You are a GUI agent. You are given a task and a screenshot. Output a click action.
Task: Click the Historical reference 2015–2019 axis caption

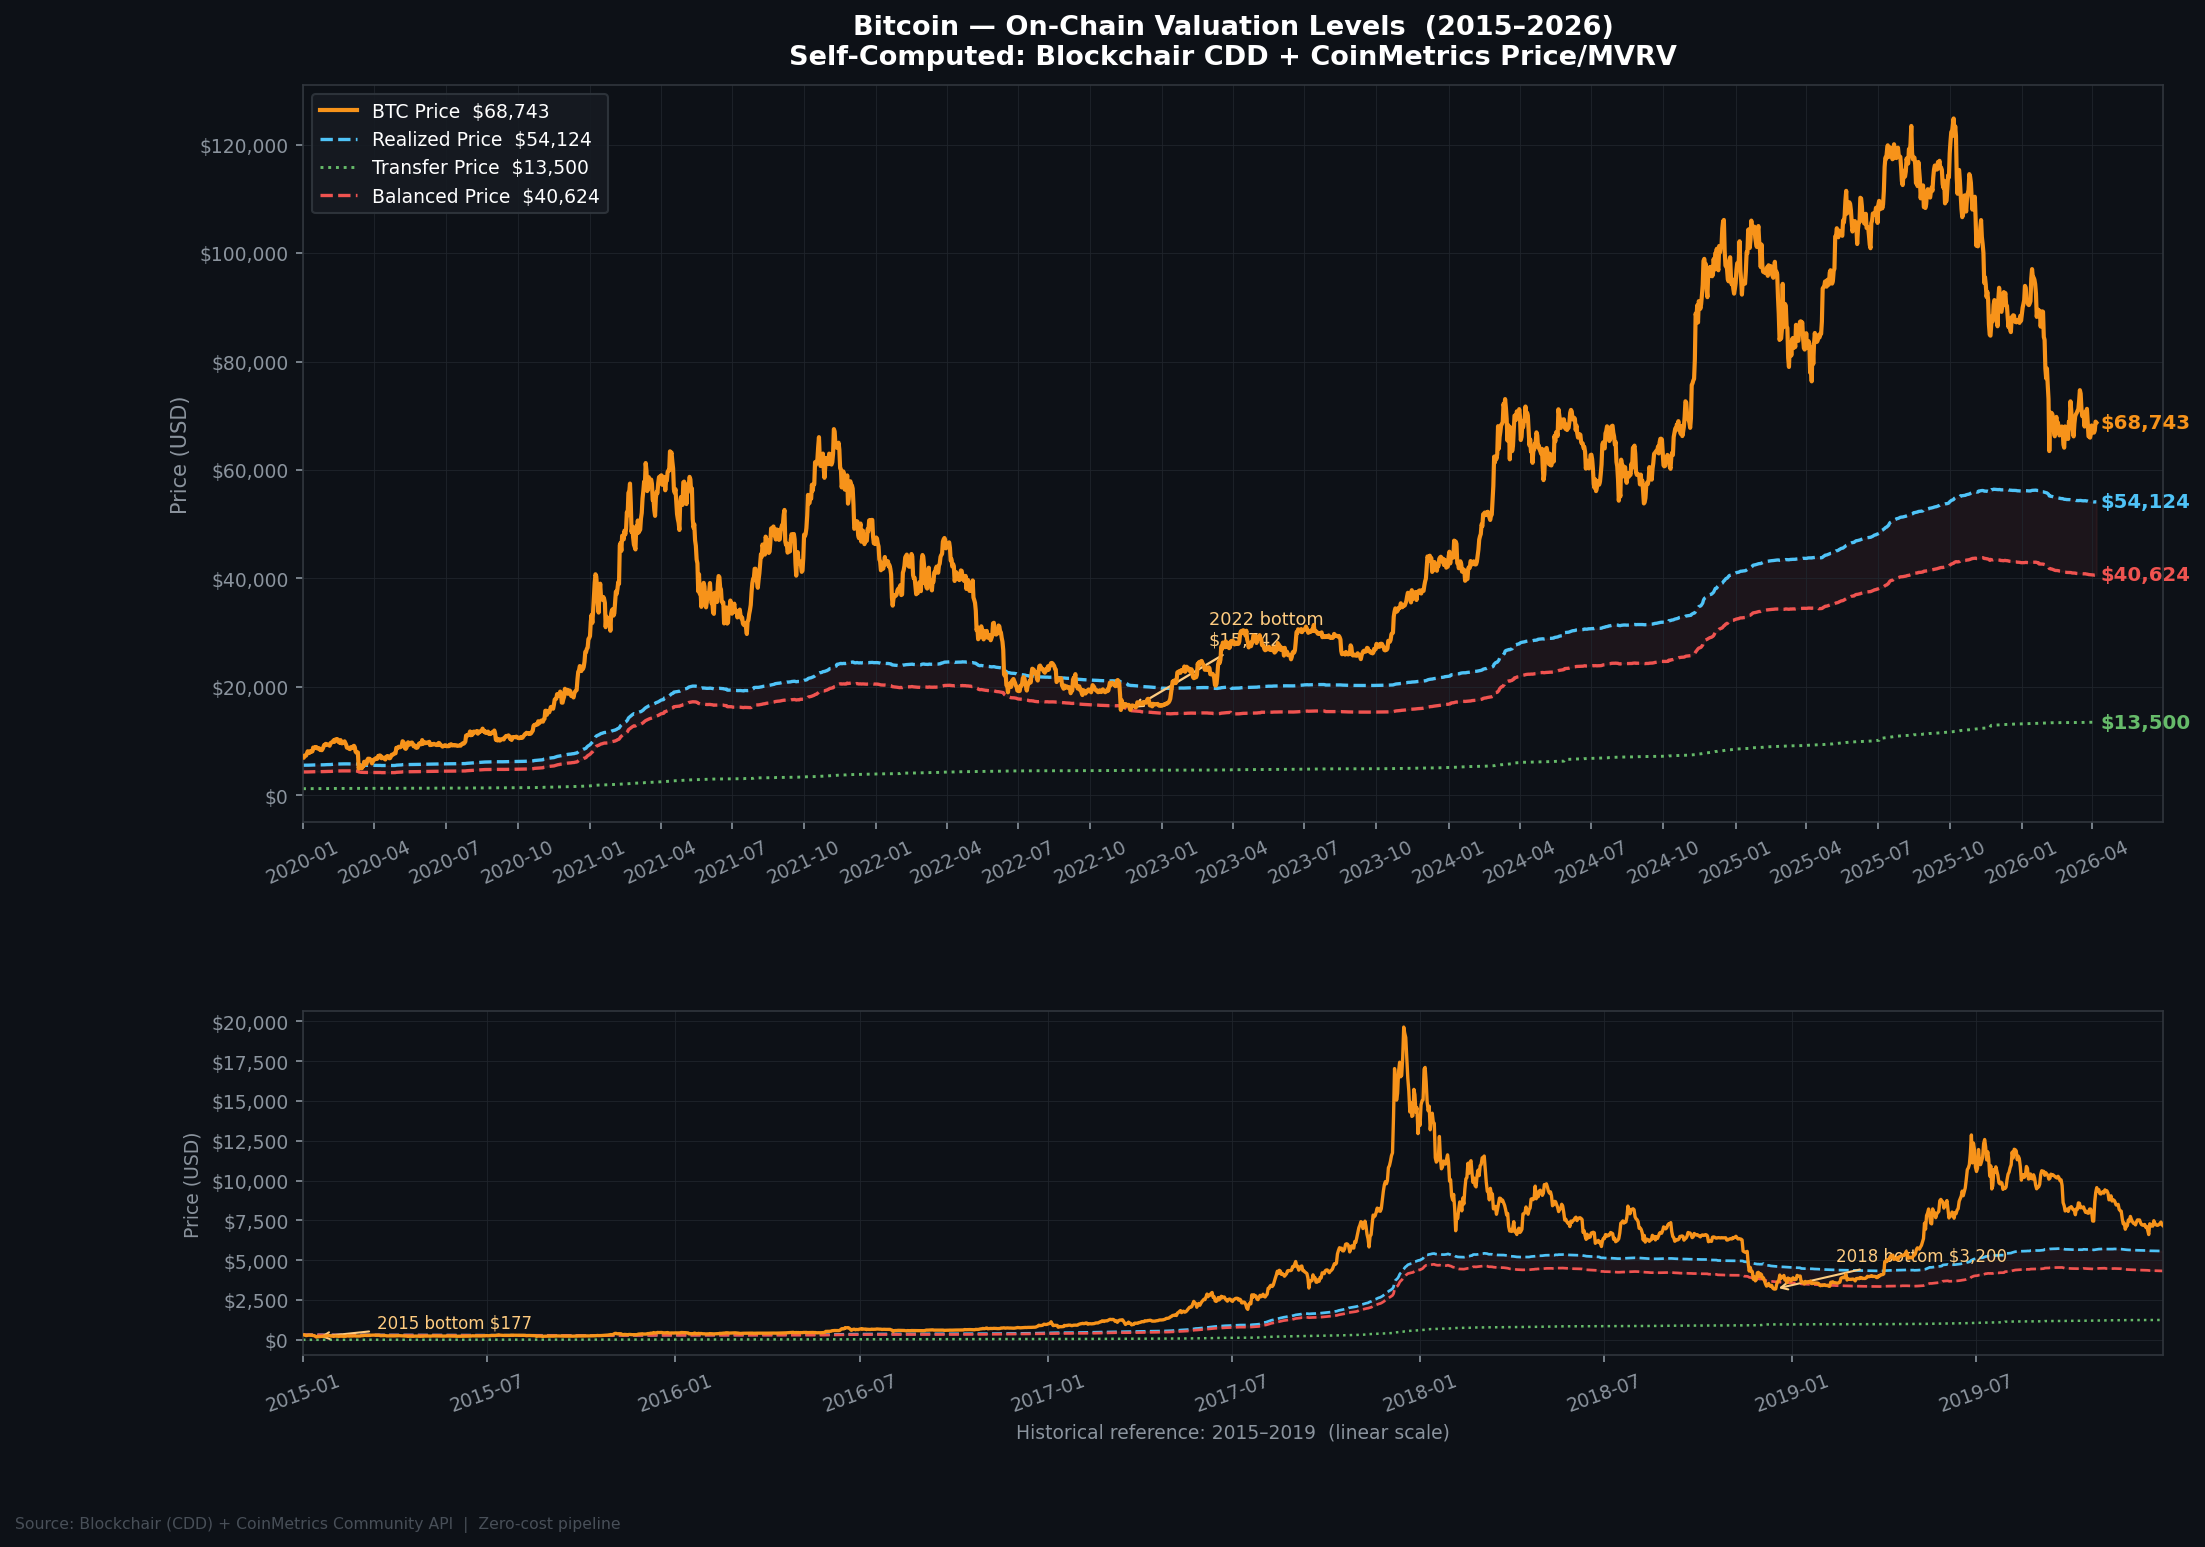coord(1232,1432)
